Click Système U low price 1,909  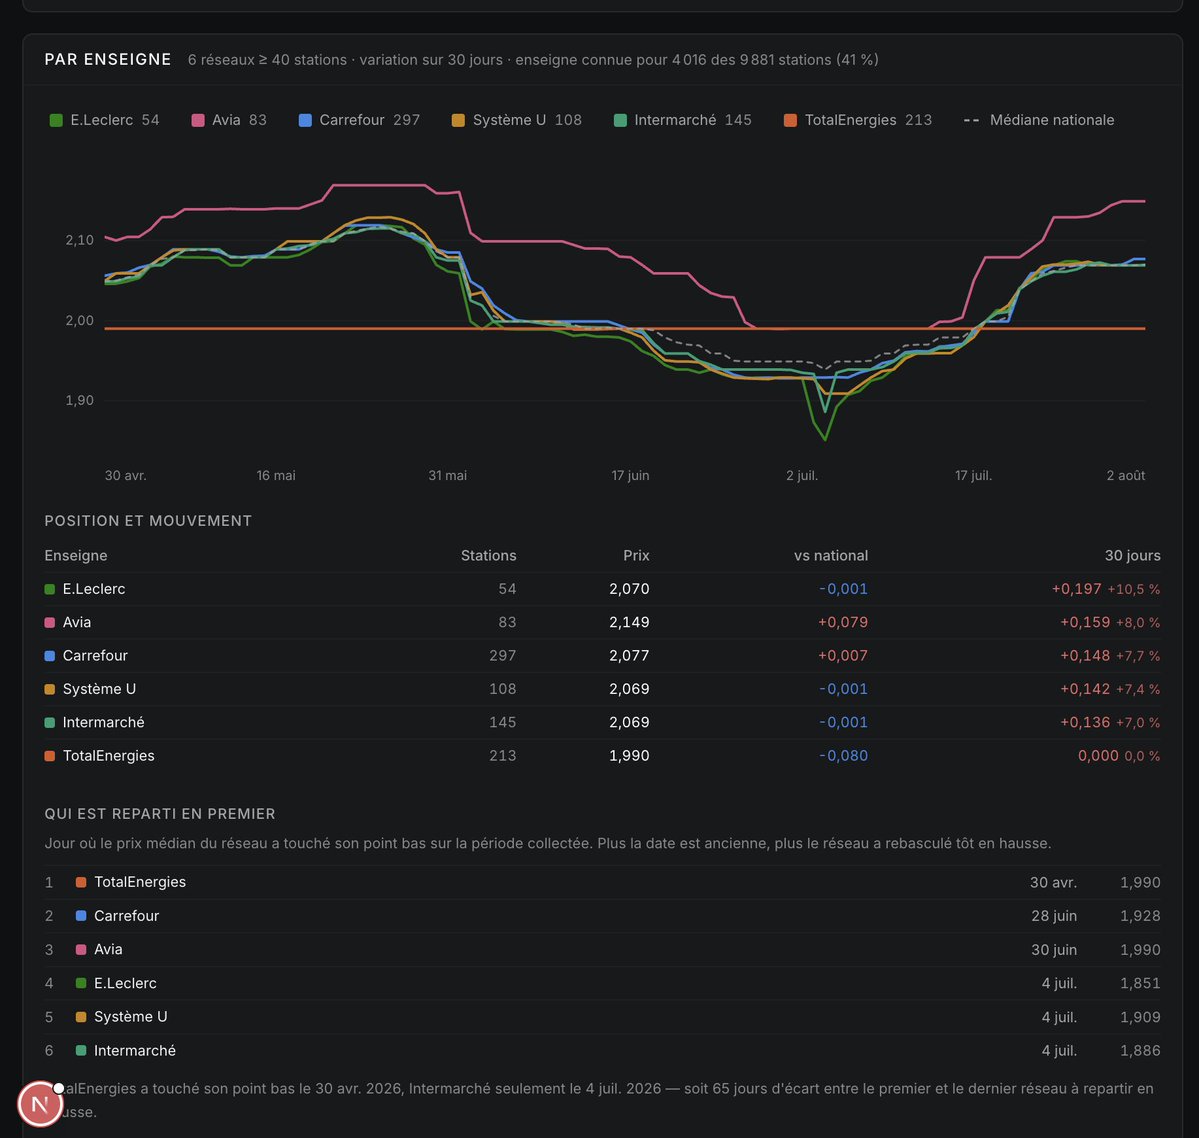click(x=1140, y=1017)
